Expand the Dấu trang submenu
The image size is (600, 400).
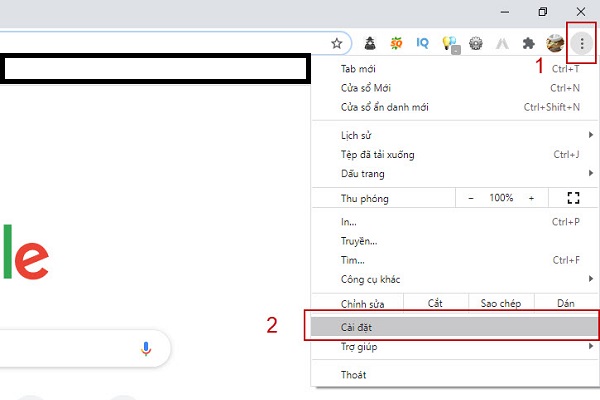tap(454, 173)
